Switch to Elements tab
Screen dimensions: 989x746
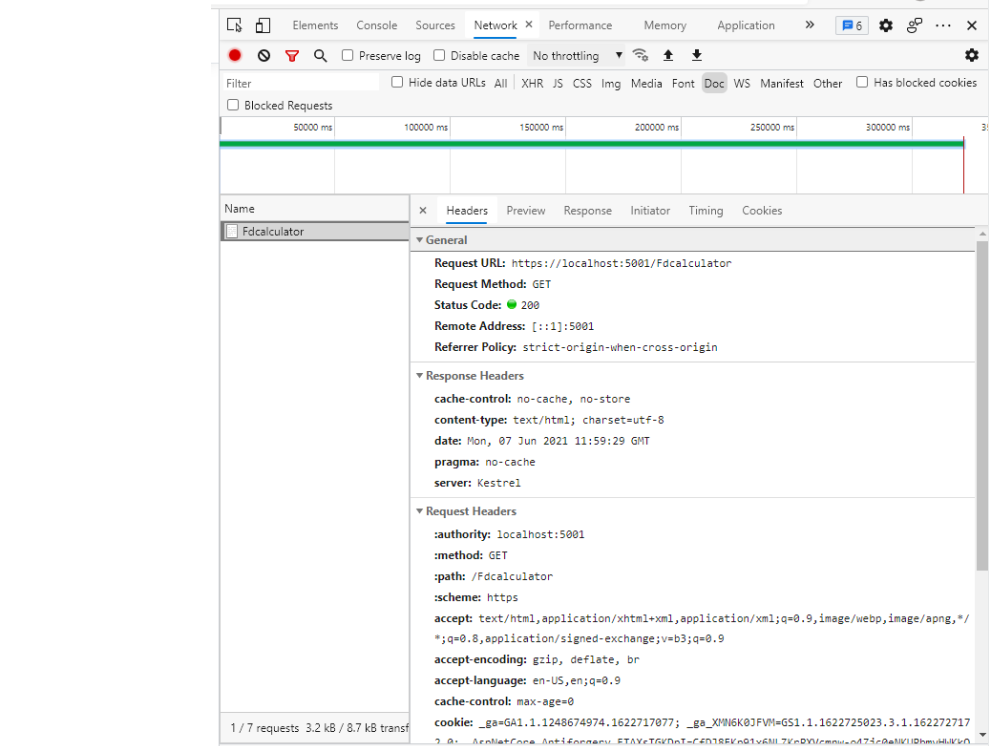315,25
